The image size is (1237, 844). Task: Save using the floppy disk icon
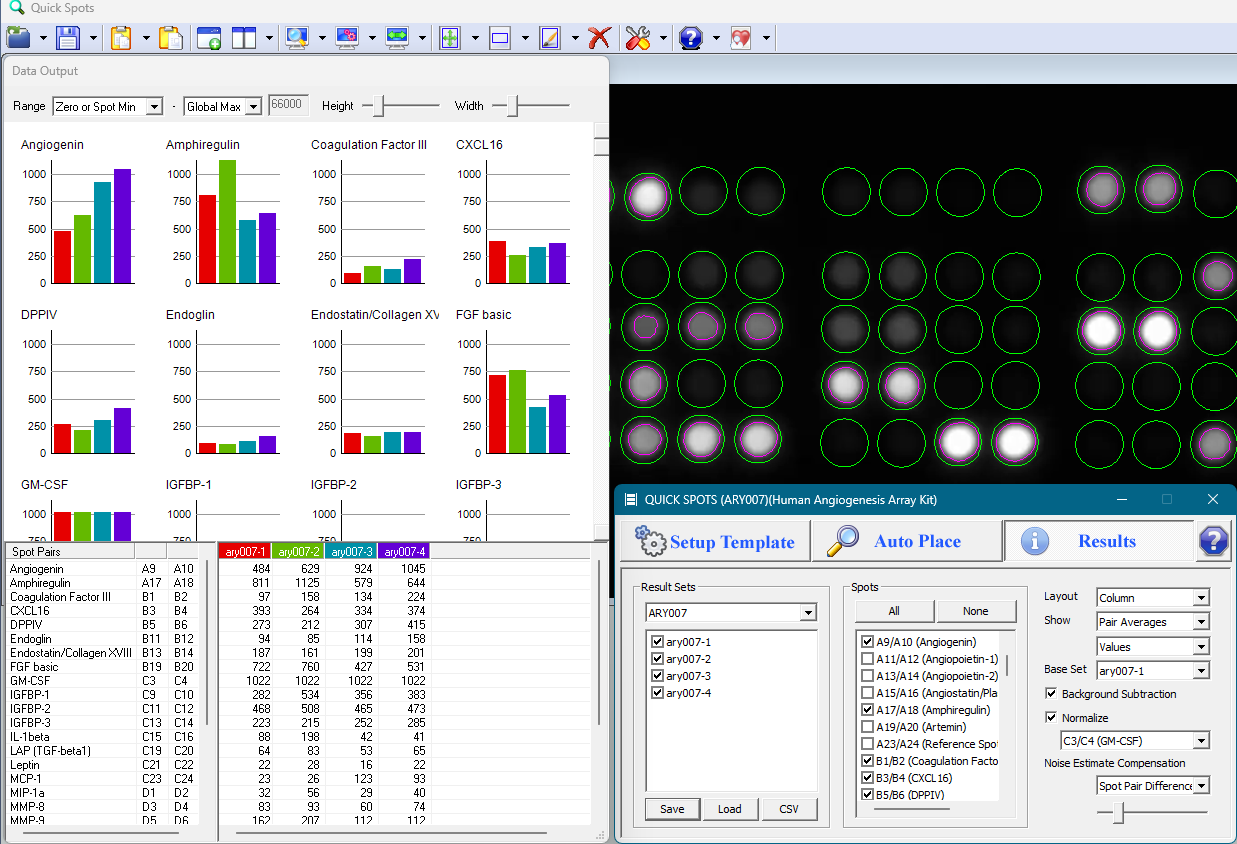(x=68, y=38)
